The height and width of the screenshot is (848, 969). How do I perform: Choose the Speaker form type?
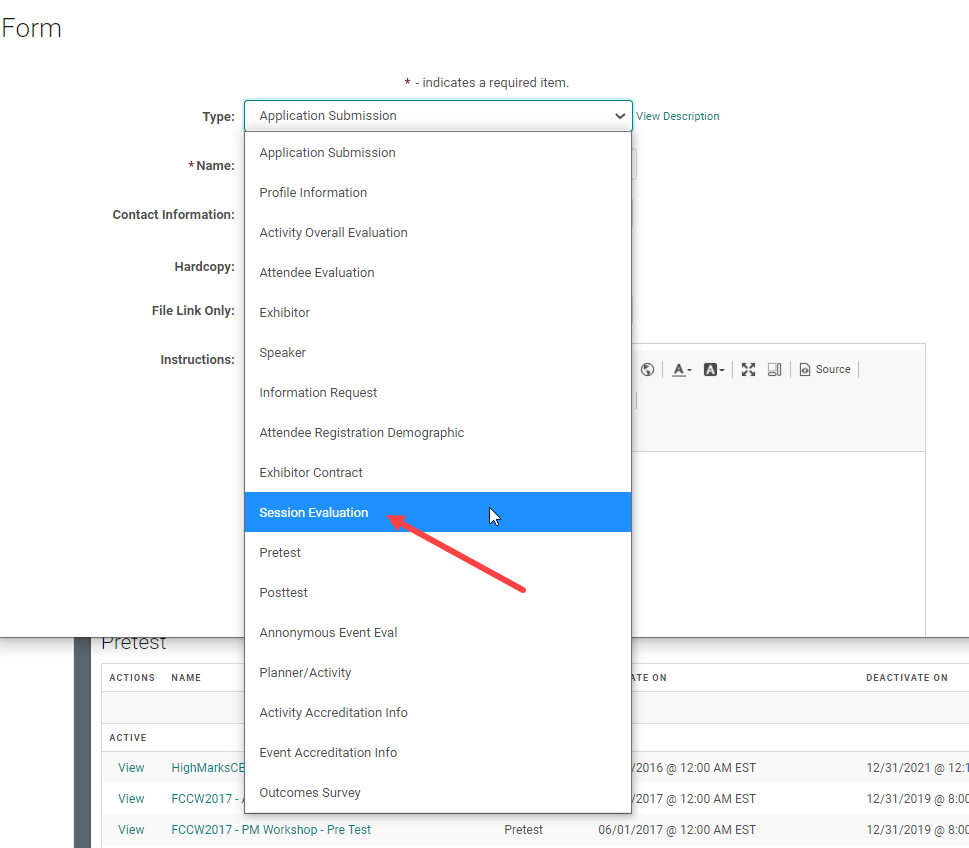tap(282, 353)
